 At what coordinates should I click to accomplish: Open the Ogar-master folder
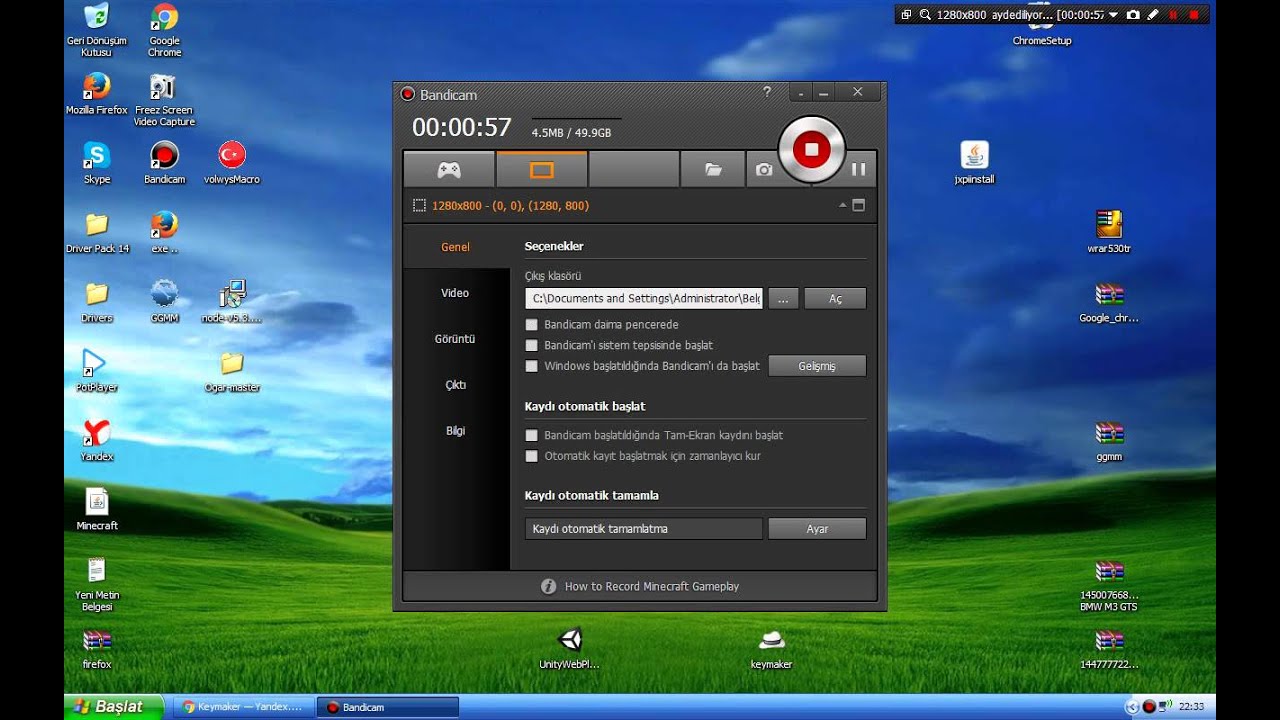point(232,370)
